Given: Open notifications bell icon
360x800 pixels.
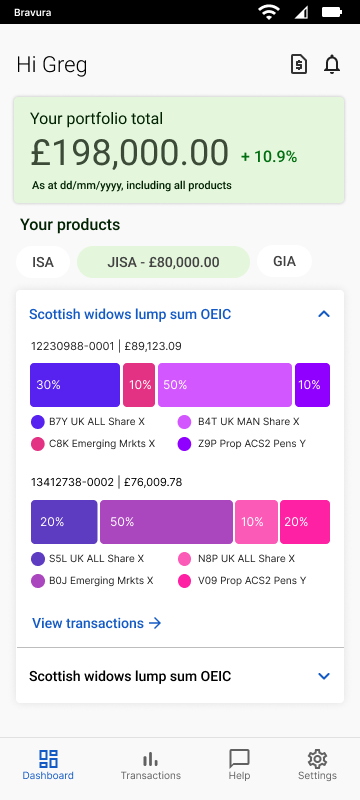Looking at the screenshot, I should 332,65.
